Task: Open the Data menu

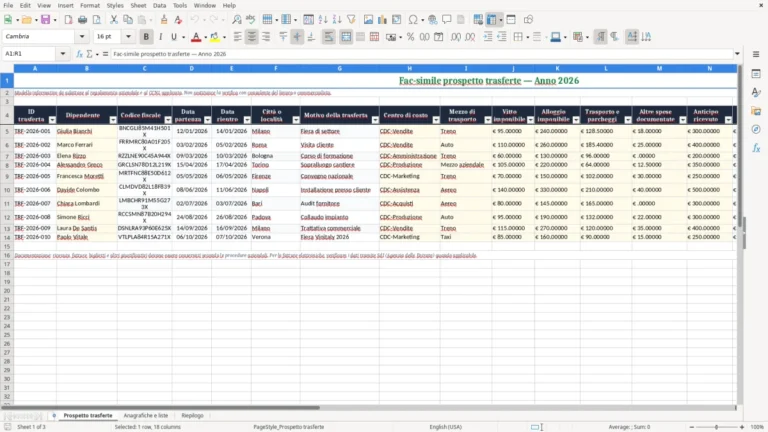Action: [x=159, y=5]
